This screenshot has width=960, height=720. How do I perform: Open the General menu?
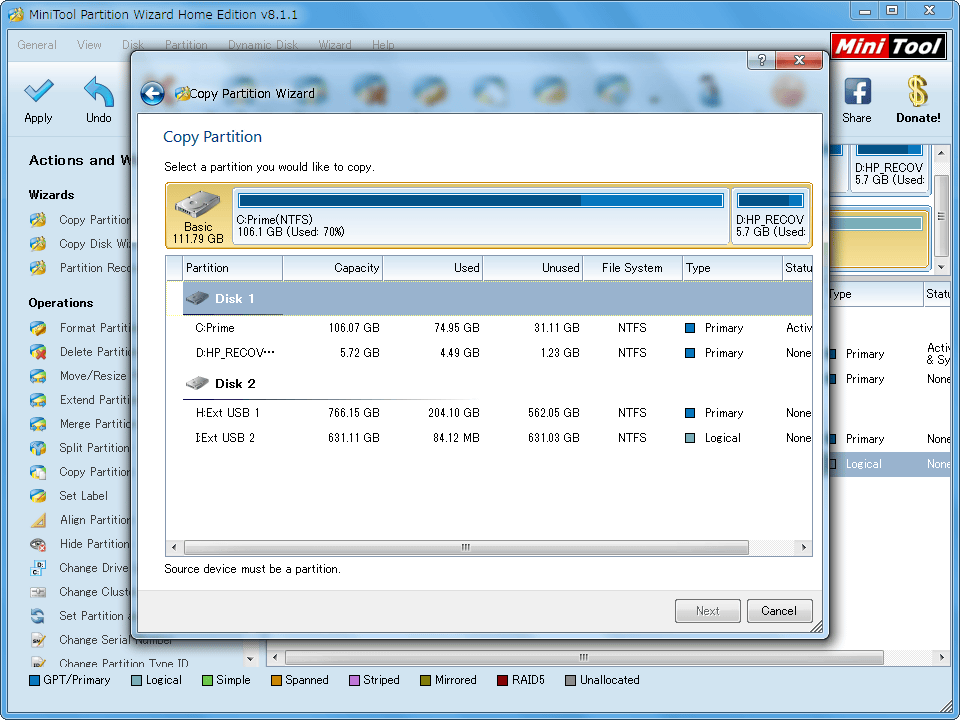37,45
